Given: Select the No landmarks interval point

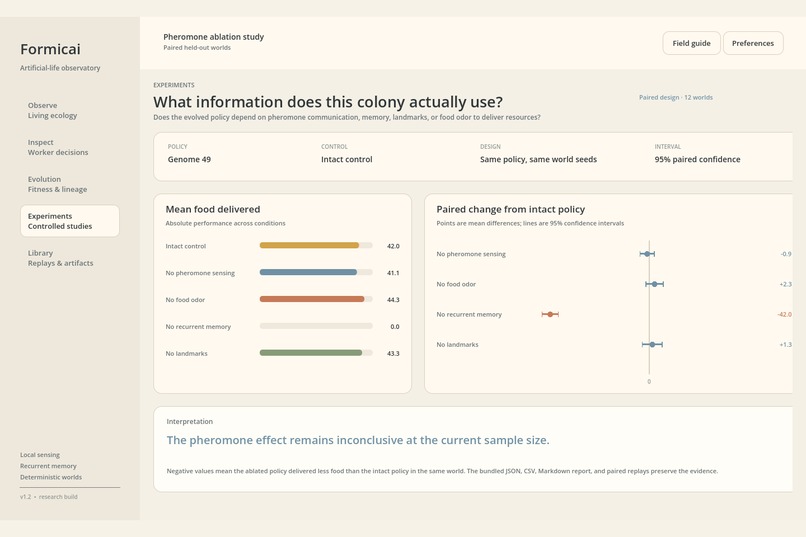Looking at the screenshot, I should [652, 345].
